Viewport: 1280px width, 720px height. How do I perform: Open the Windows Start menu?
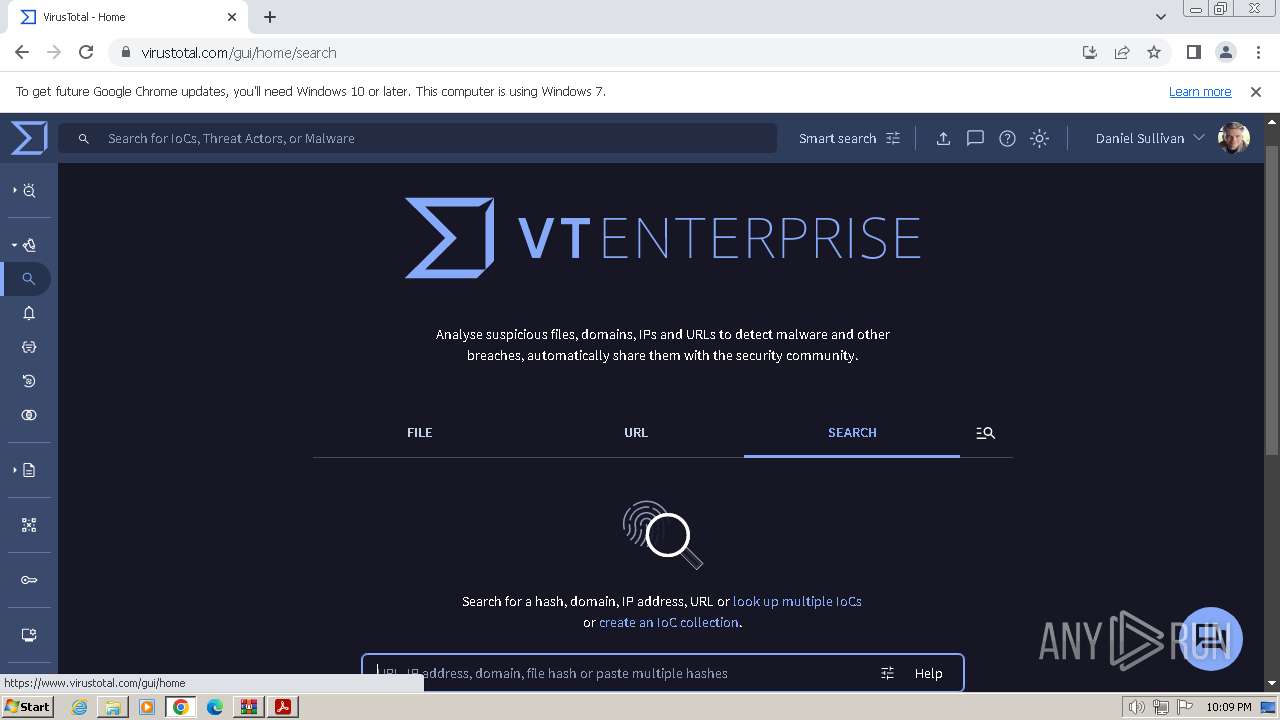(27, 706)
